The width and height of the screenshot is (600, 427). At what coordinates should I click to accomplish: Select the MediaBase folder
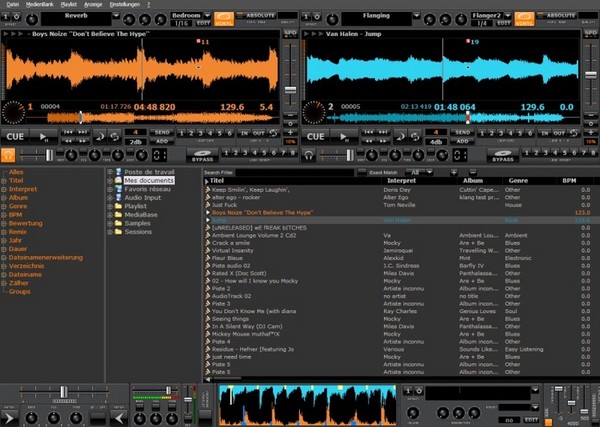[141, 215]
